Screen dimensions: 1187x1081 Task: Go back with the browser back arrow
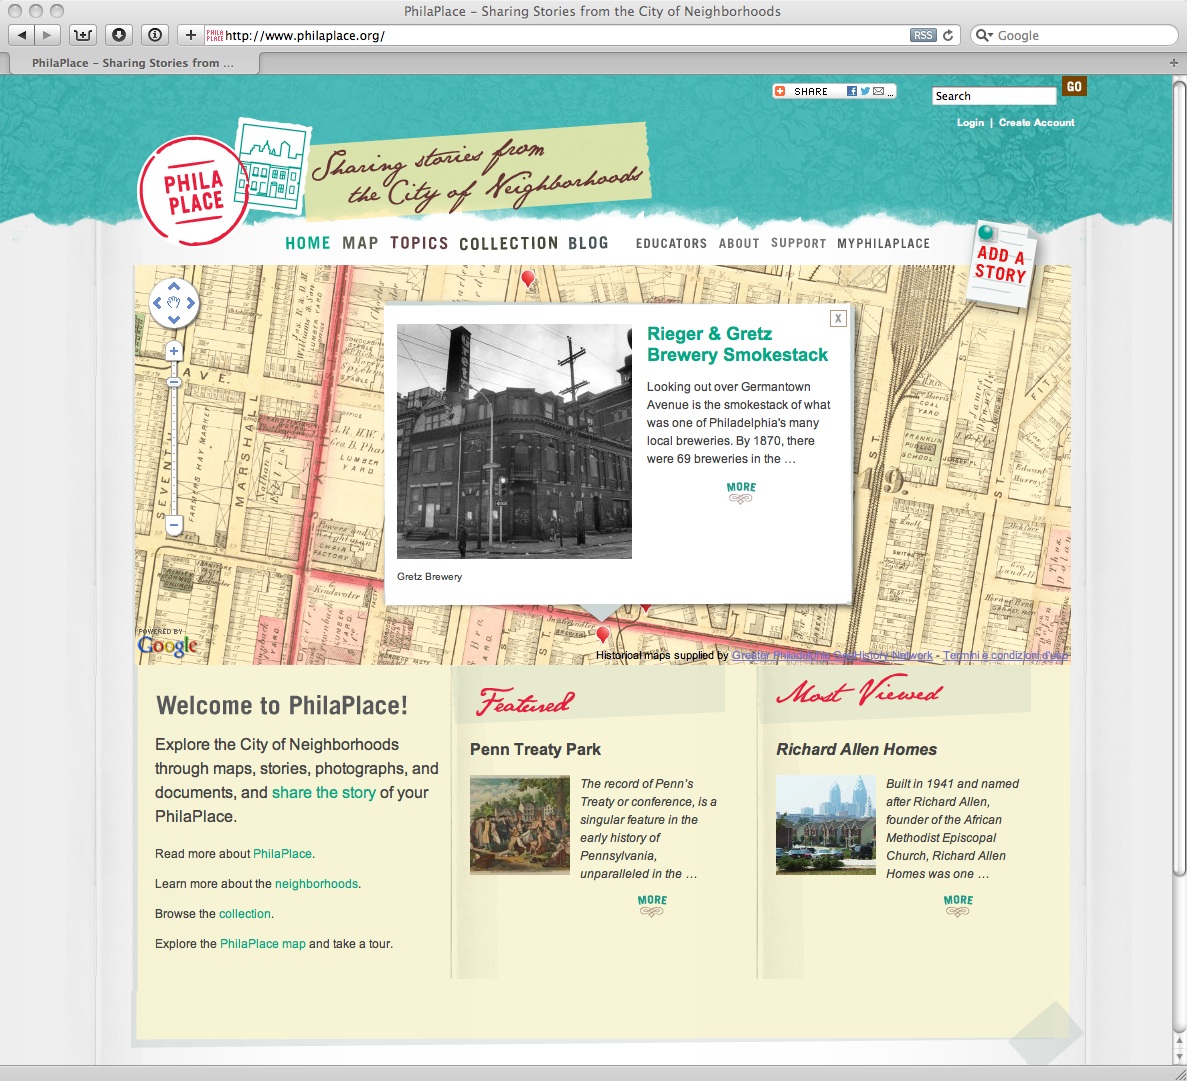(x=21, y=35)
